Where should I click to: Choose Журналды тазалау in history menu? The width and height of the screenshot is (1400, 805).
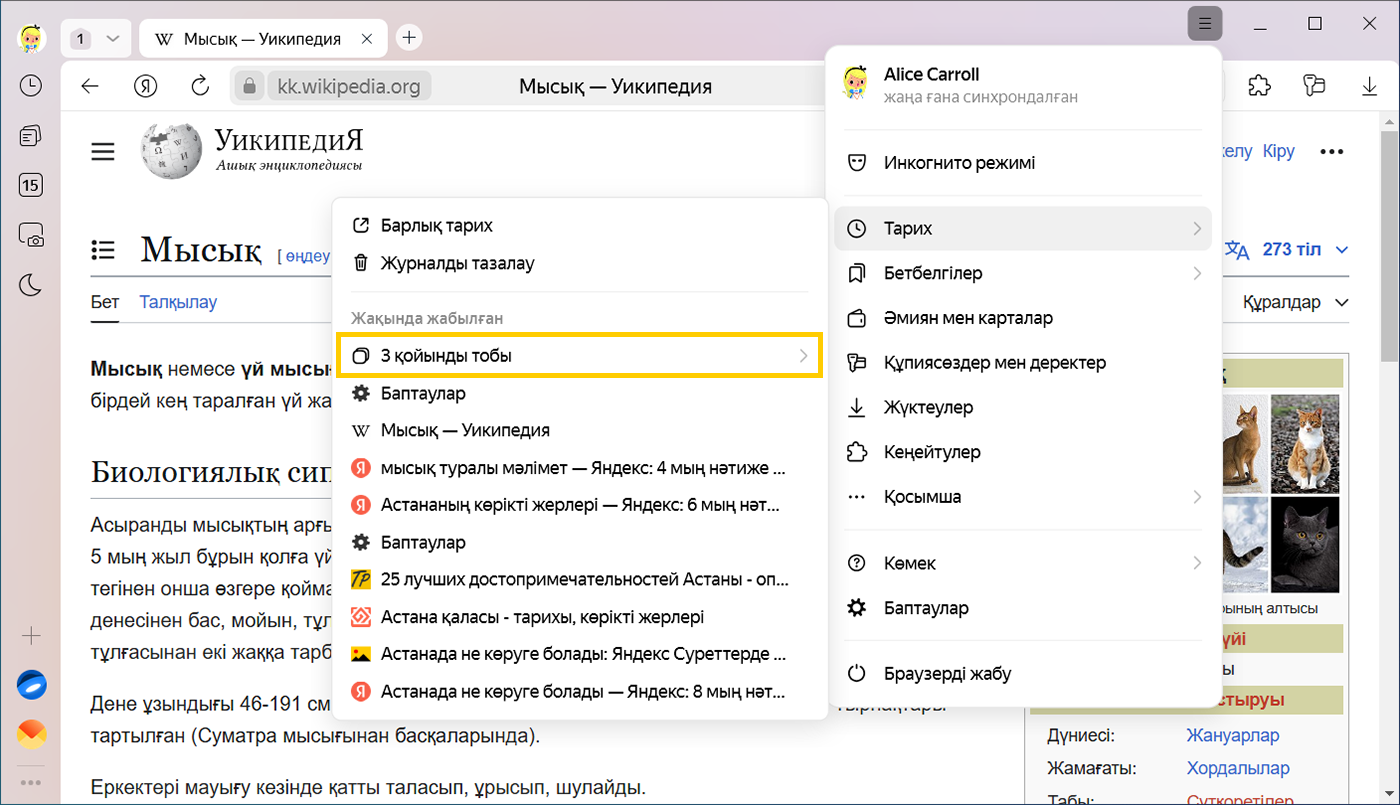pos(457,264)
